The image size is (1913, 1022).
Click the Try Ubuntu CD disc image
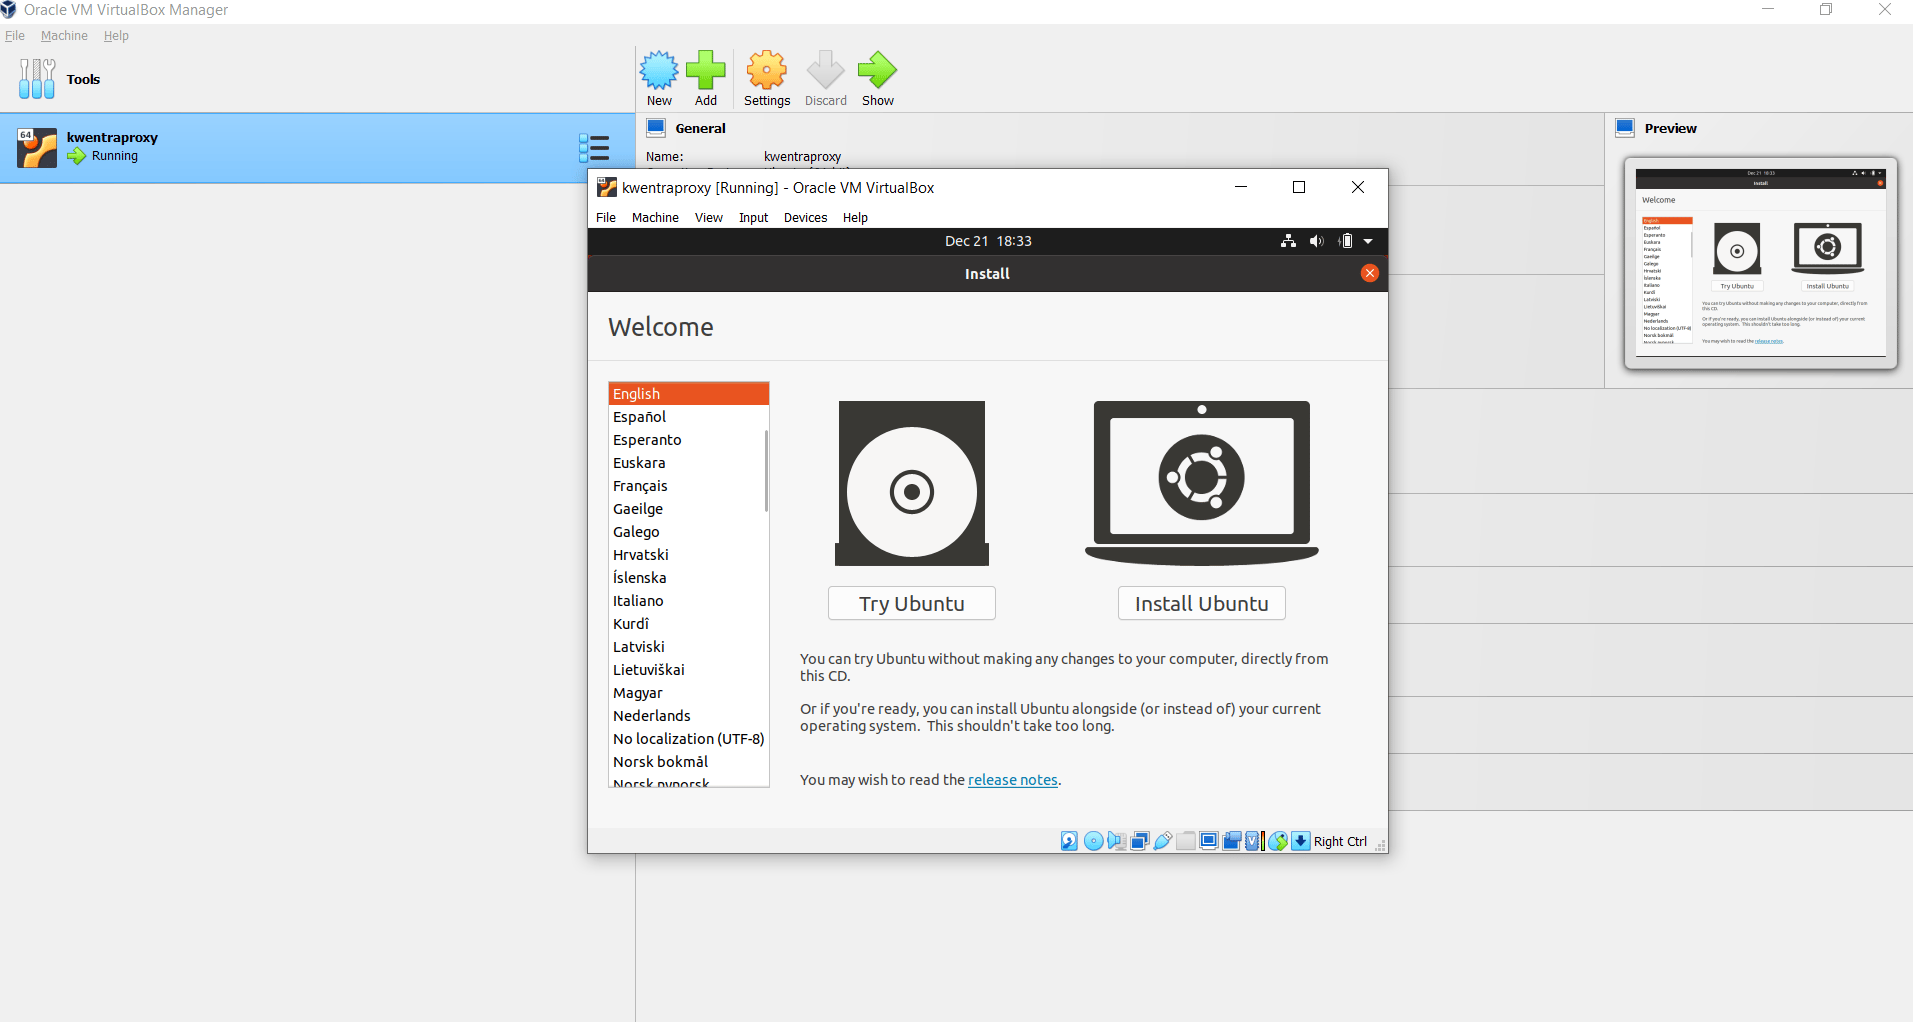tap(912, 484)
